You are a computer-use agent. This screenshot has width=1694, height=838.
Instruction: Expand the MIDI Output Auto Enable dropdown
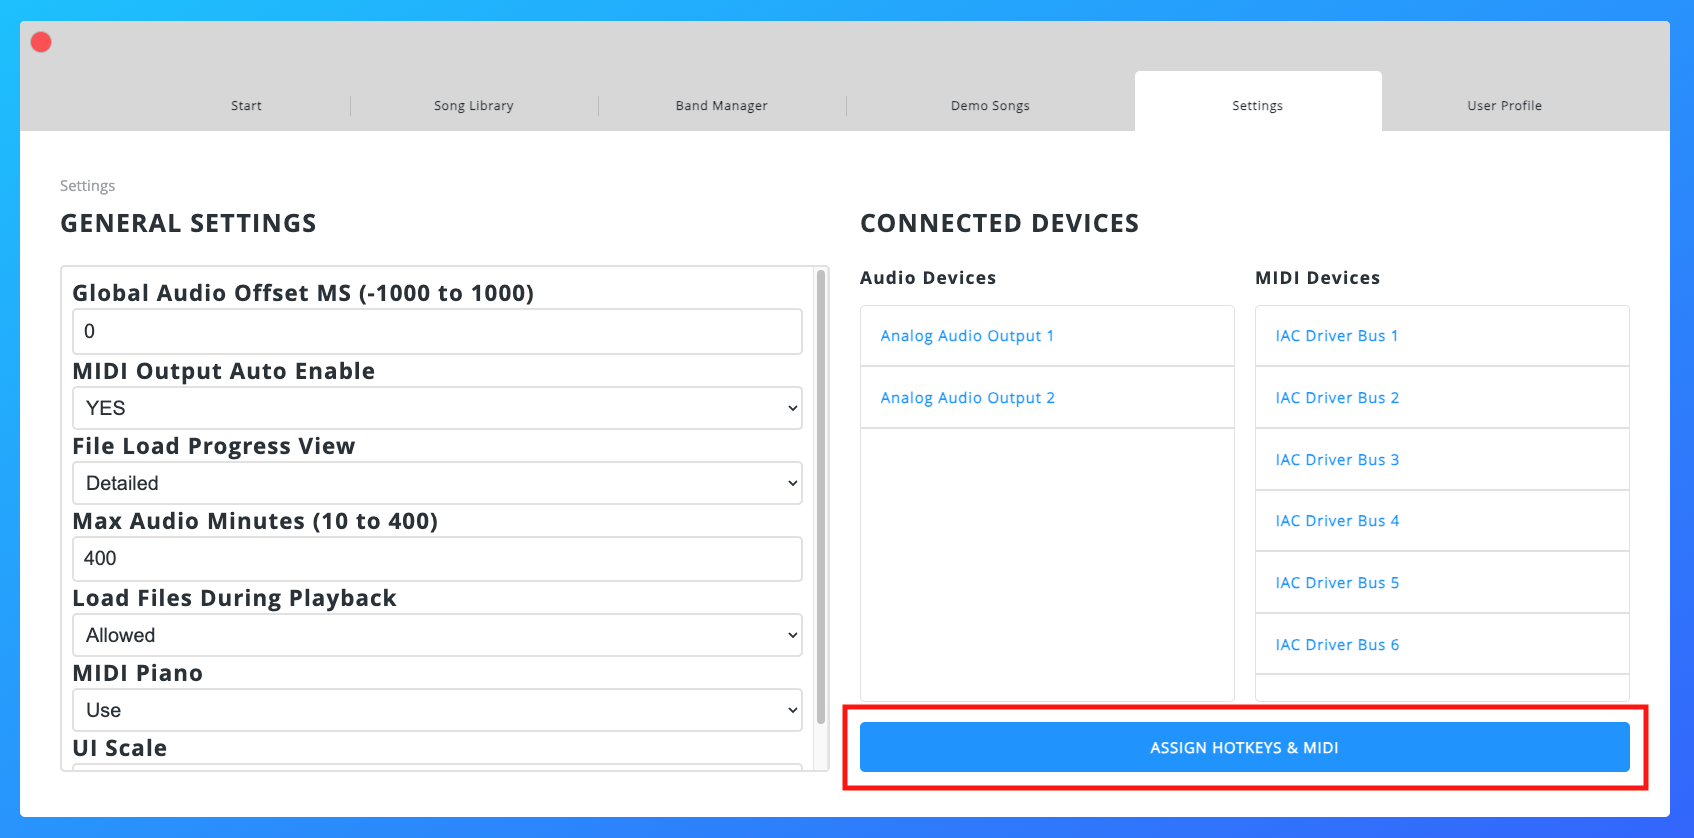[x=437, y=408]
